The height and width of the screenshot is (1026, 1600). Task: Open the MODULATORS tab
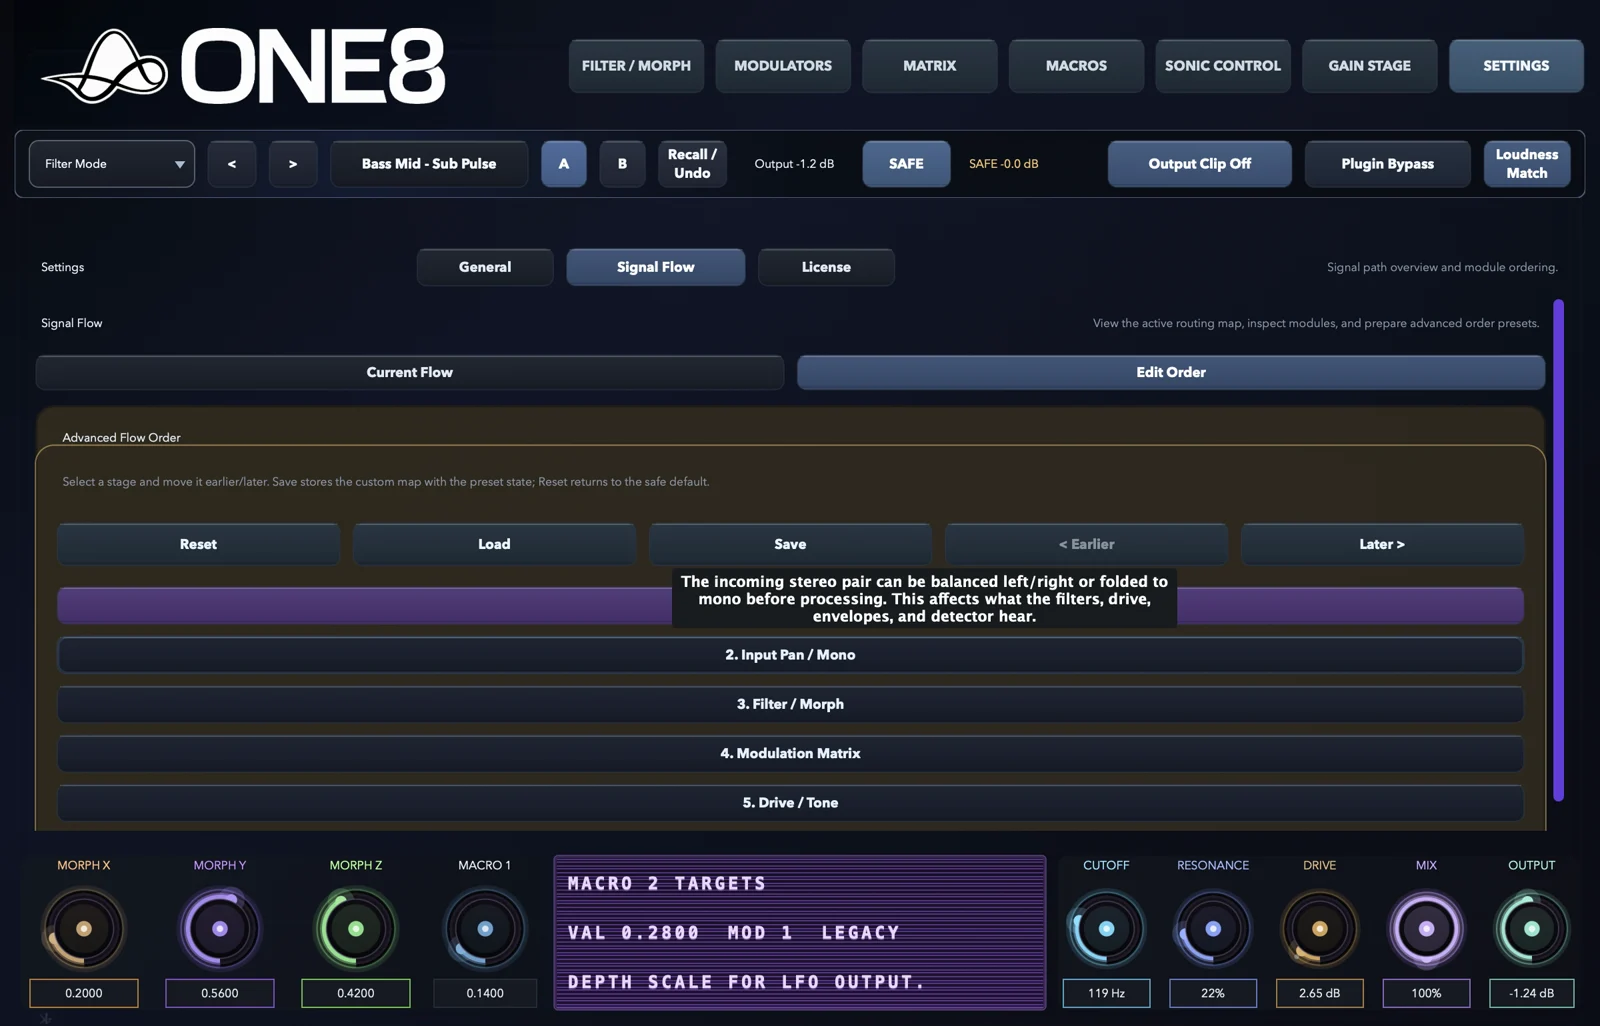pyautogui.click(x=783, y=66)
